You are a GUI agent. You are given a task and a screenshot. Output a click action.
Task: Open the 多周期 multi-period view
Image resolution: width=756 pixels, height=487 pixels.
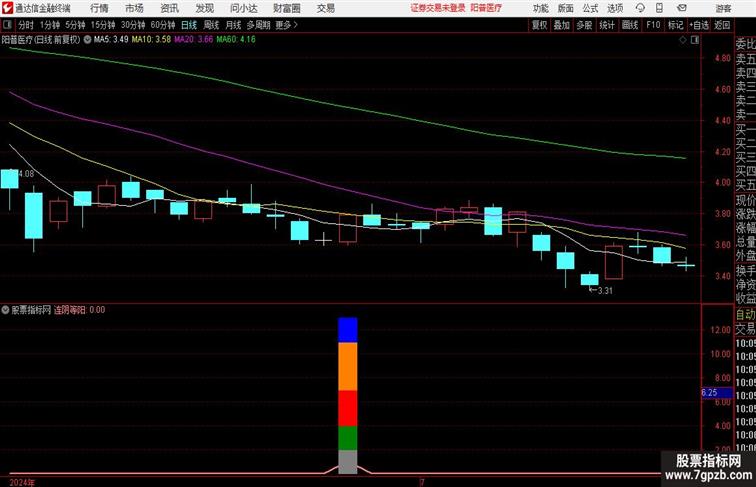pyautogui.click(x=258, y=25)
